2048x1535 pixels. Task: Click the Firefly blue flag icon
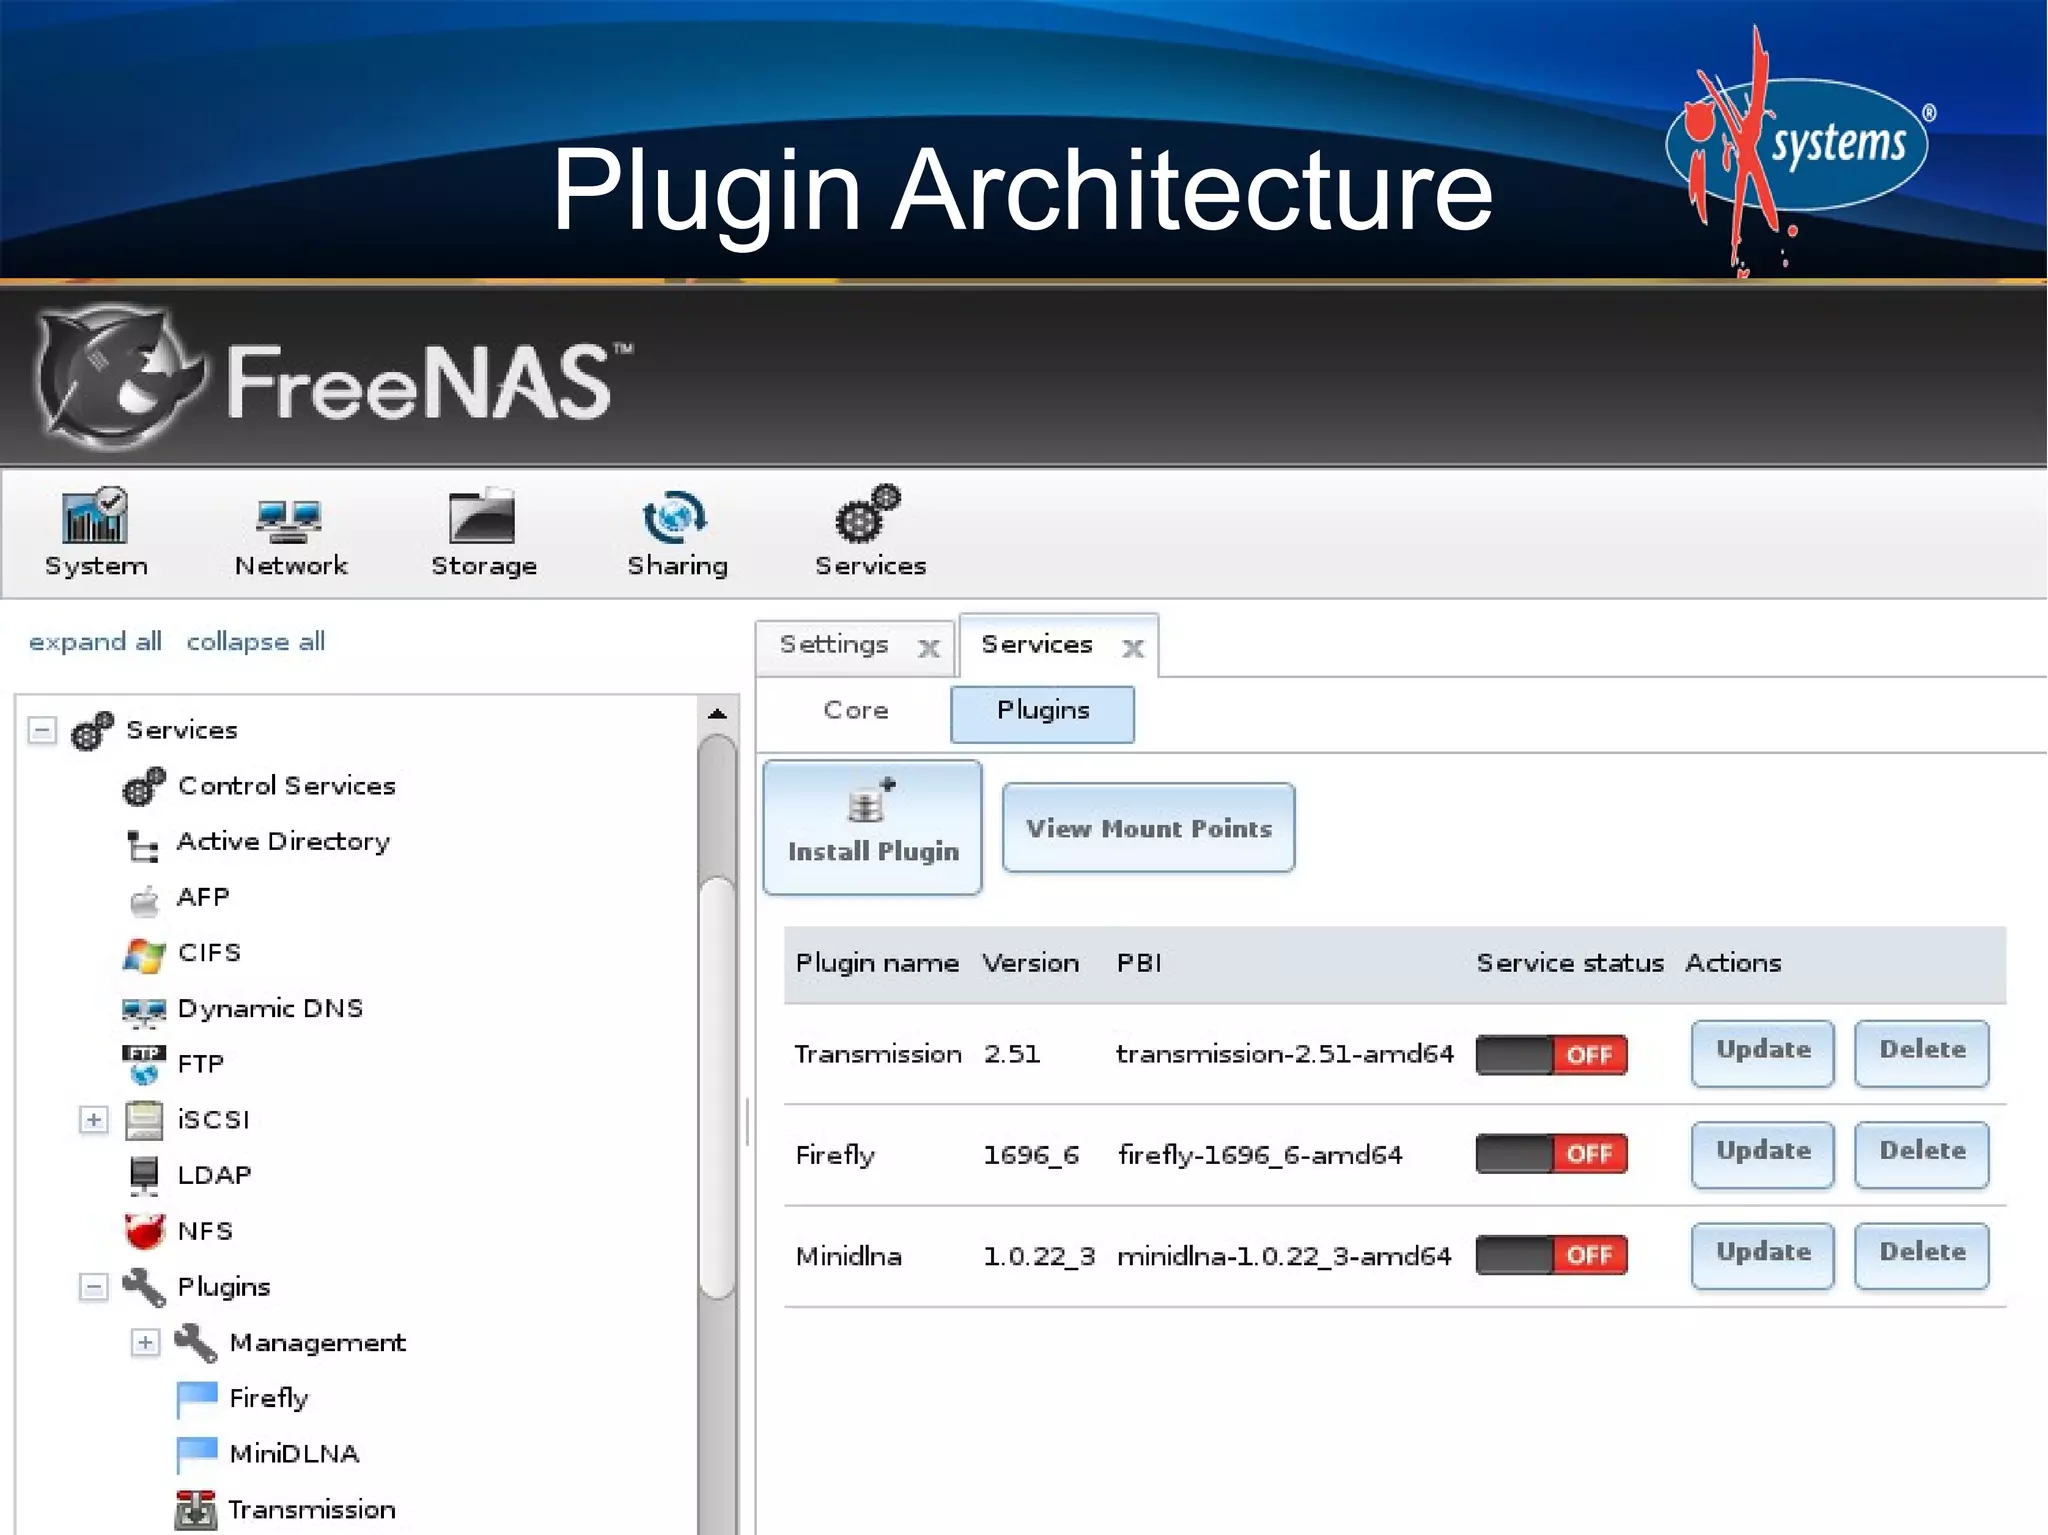tap(196, 1399)
